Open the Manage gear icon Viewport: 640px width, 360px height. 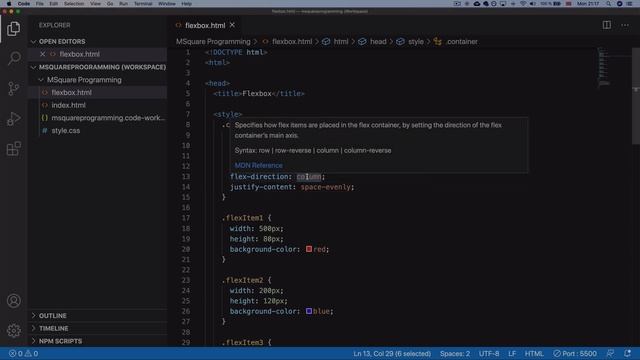click(13, 330)
